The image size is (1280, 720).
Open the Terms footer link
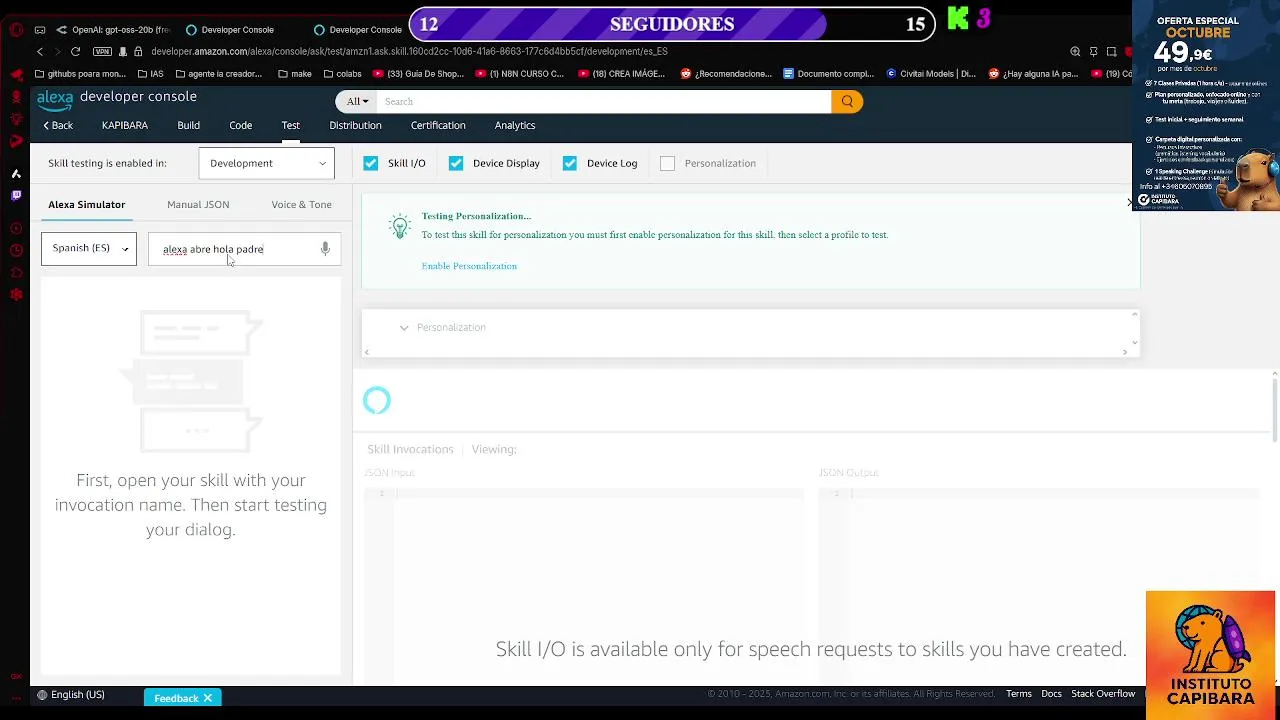click(x=1019, y=694)
